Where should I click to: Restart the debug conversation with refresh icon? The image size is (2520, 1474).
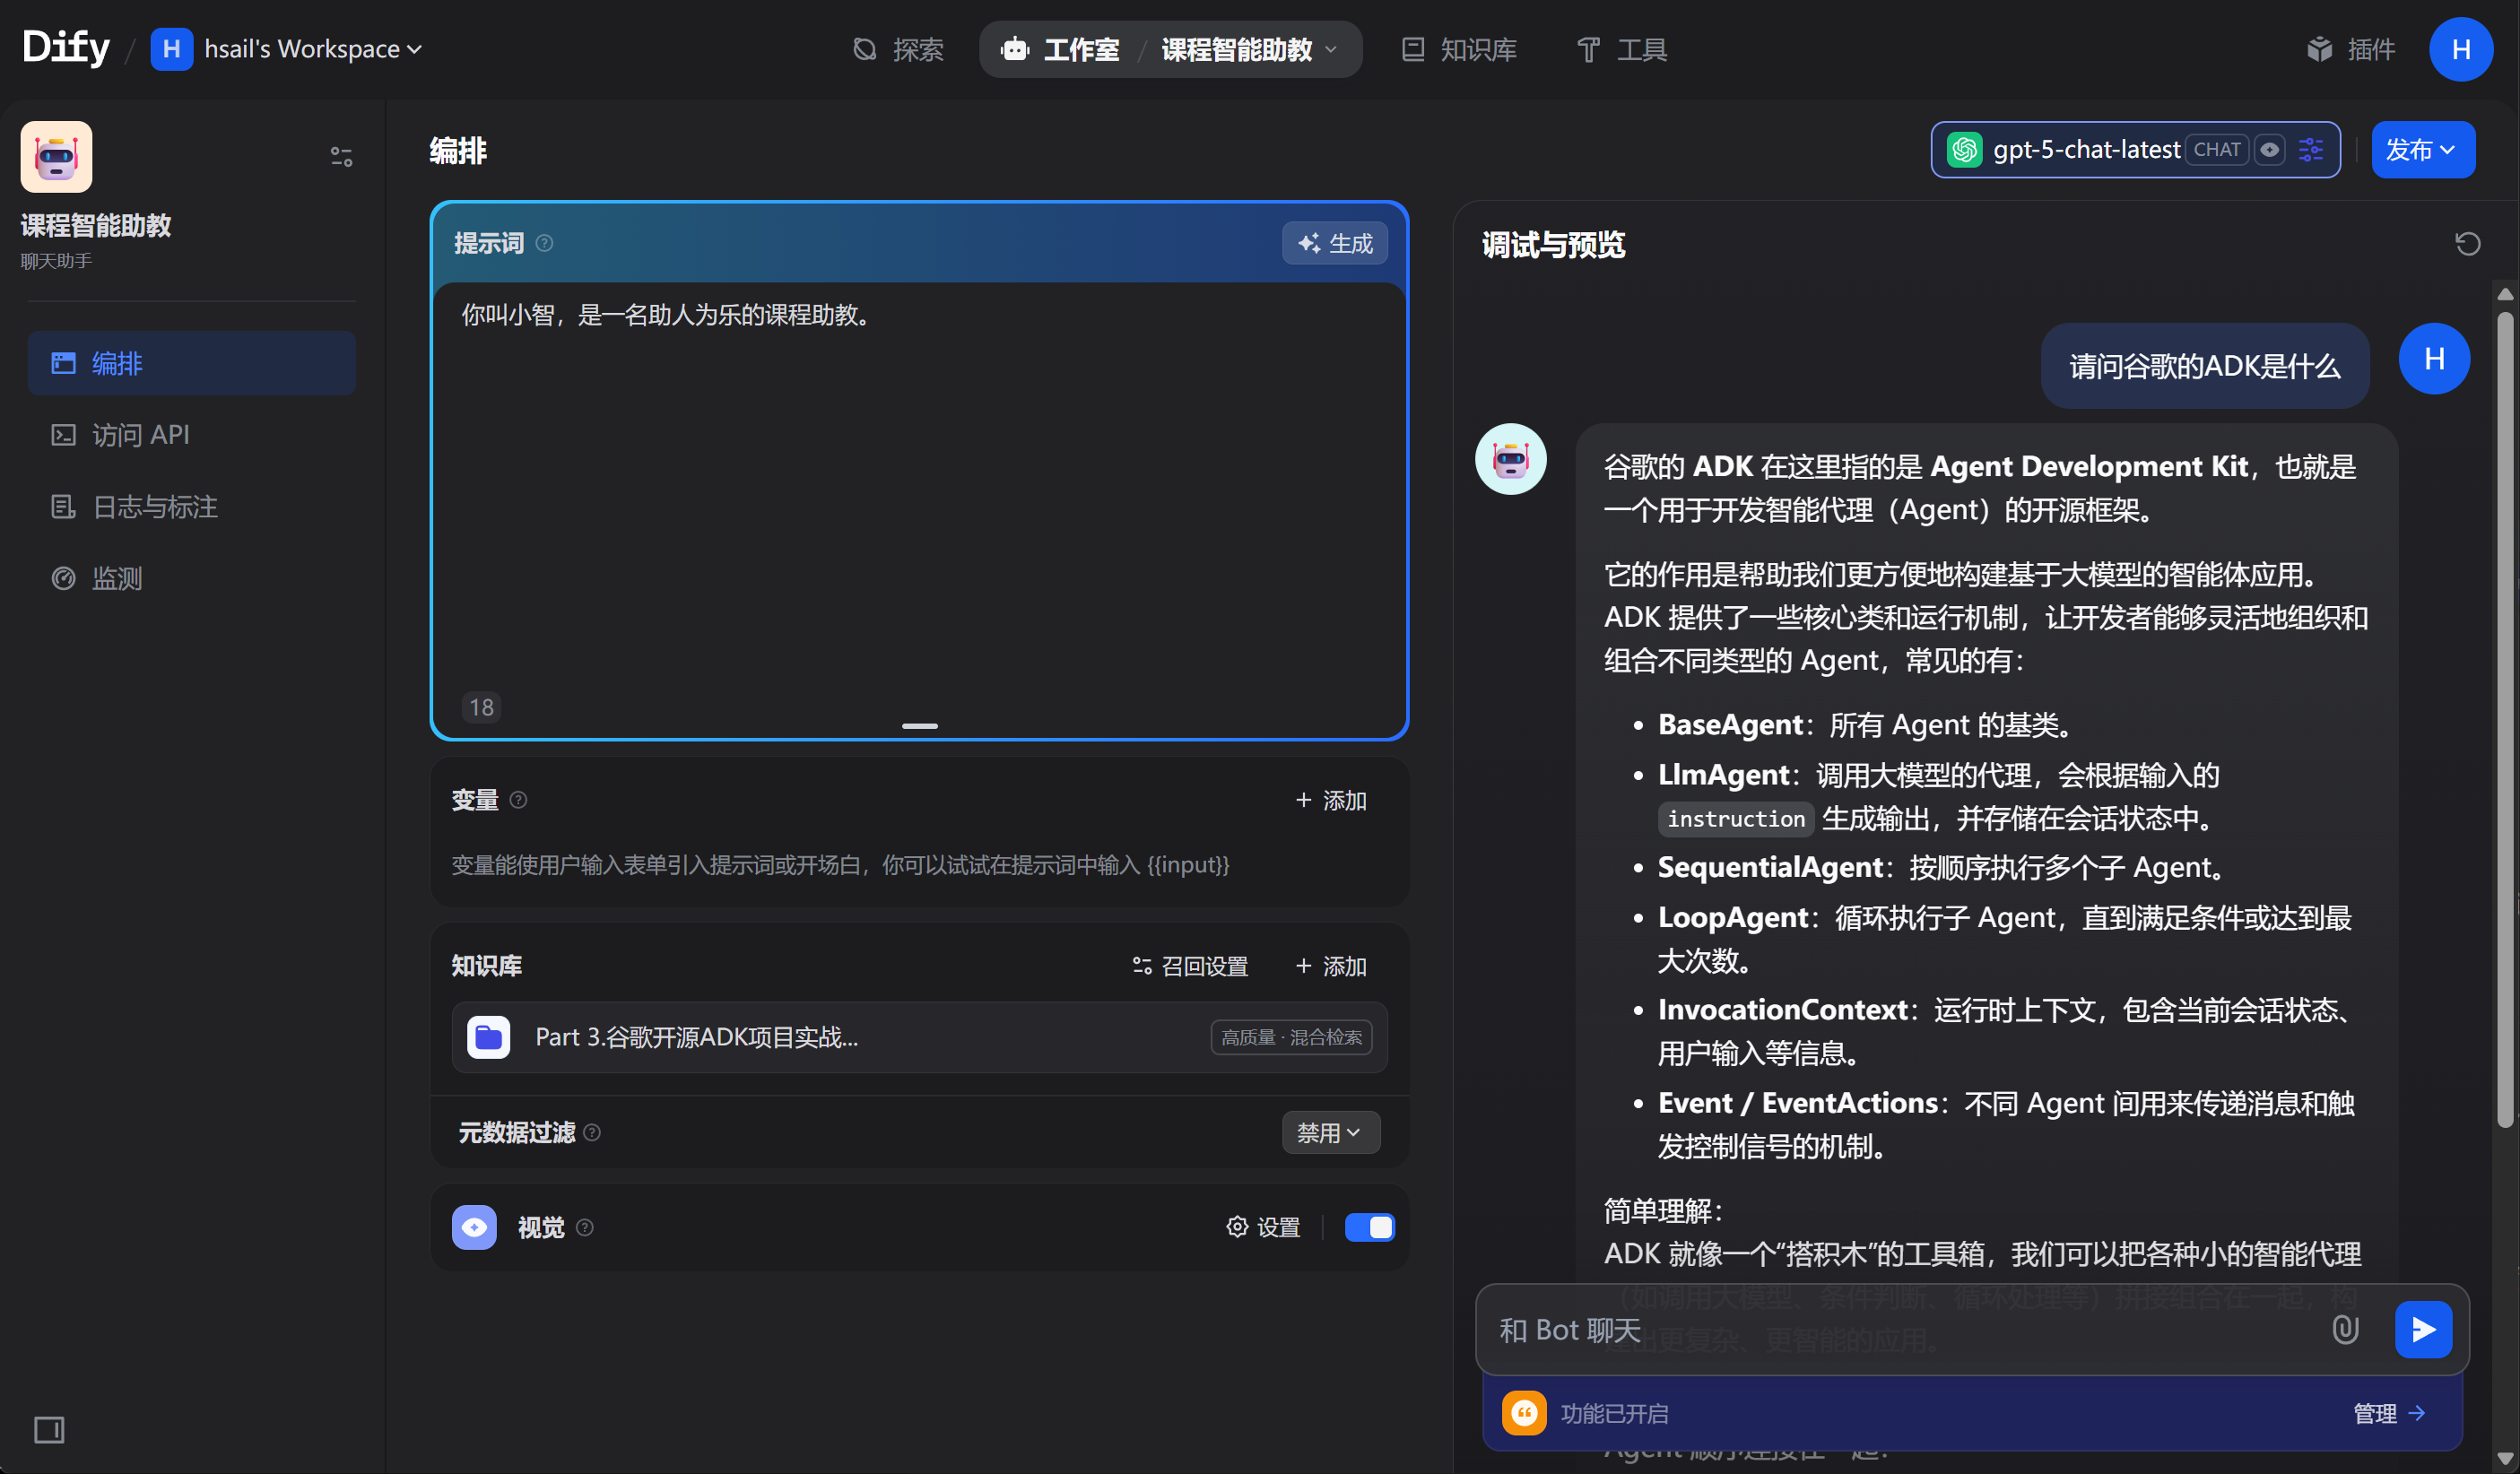click(x=2467, y=243)
